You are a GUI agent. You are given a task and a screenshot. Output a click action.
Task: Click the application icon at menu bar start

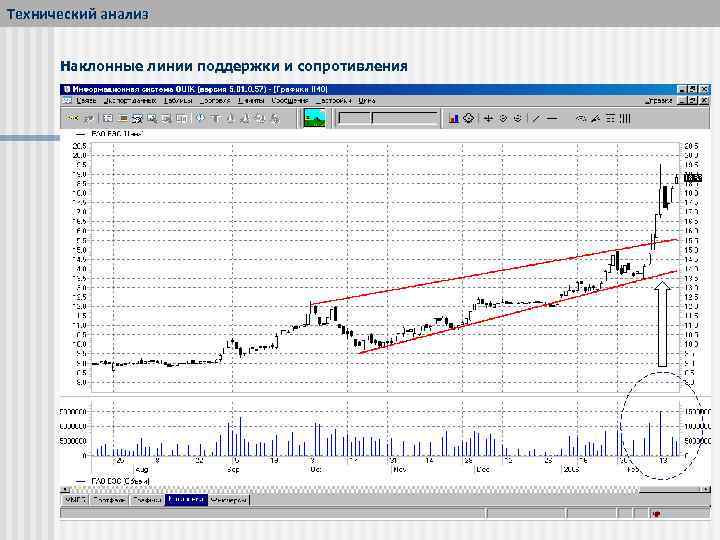[x=67, y=101]
